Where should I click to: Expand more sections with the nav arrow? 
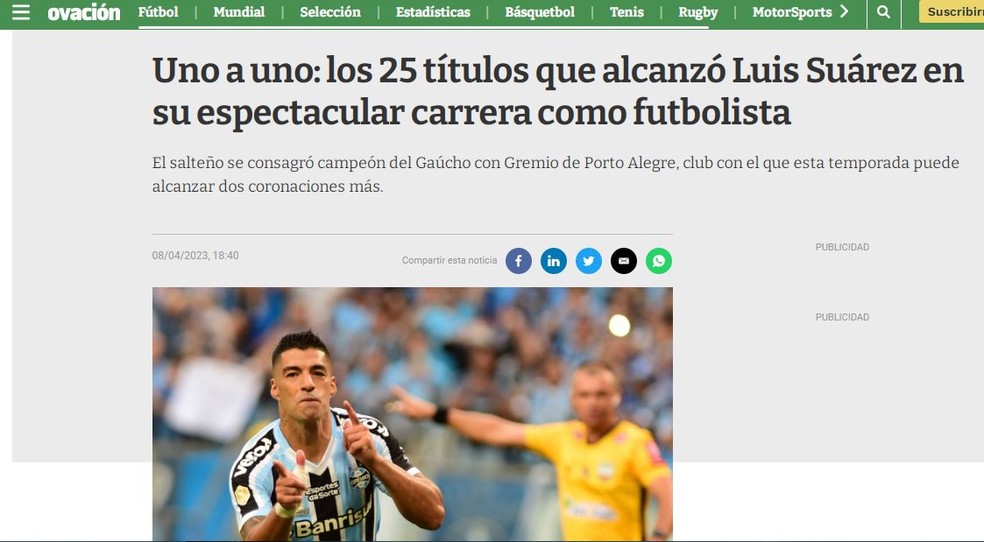click(x=844, y=11)
